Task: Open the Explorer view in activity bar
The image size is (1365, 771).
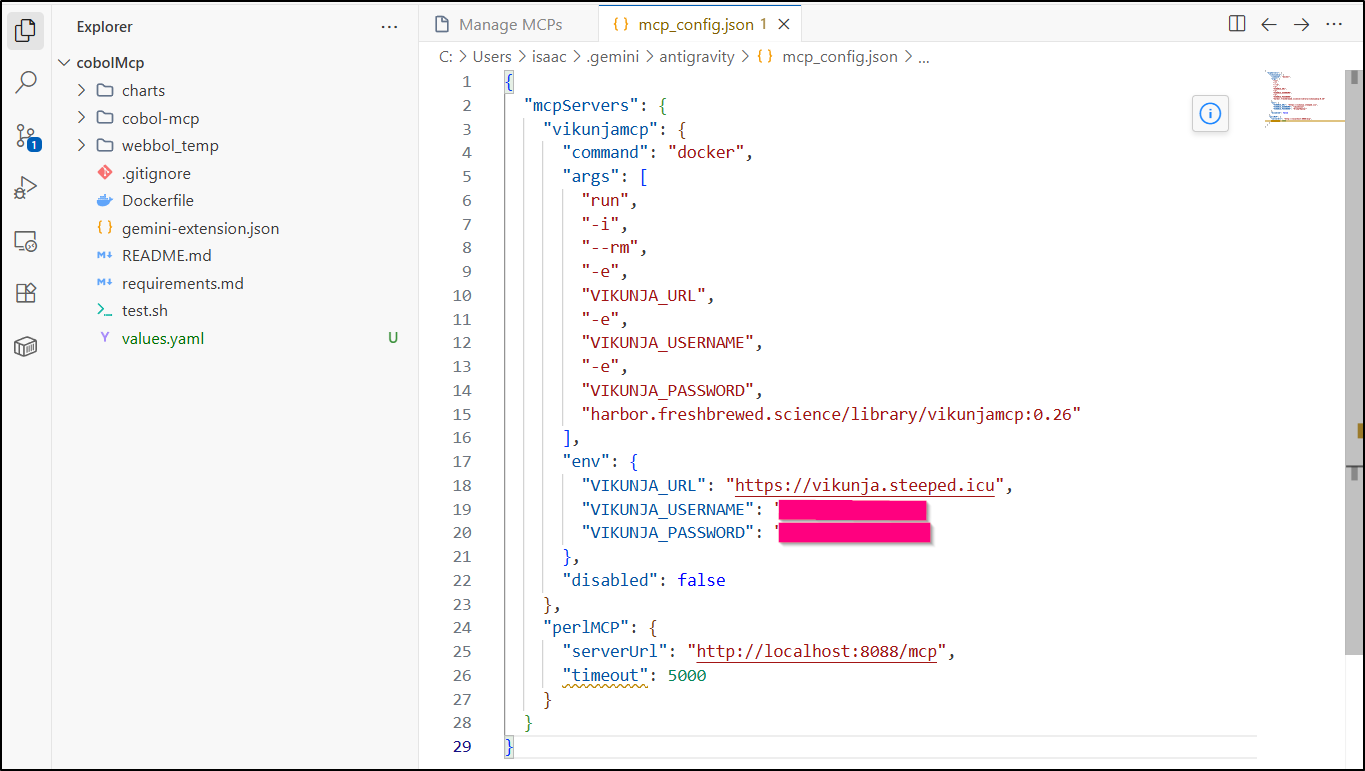Action: pyautogui.click(x=26, y=30)
